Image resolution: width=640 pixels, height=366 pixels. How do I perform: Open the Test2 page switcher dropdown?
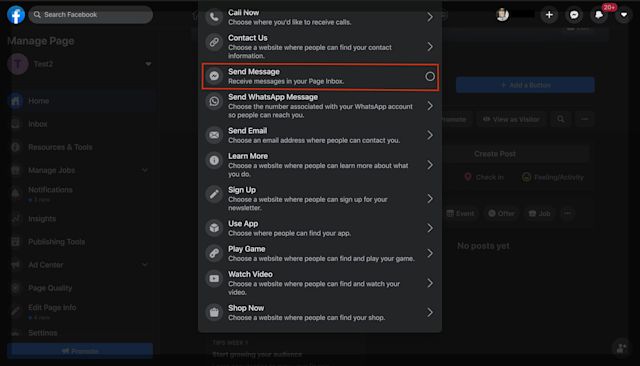pyautogui.click(x=148, y=64)
